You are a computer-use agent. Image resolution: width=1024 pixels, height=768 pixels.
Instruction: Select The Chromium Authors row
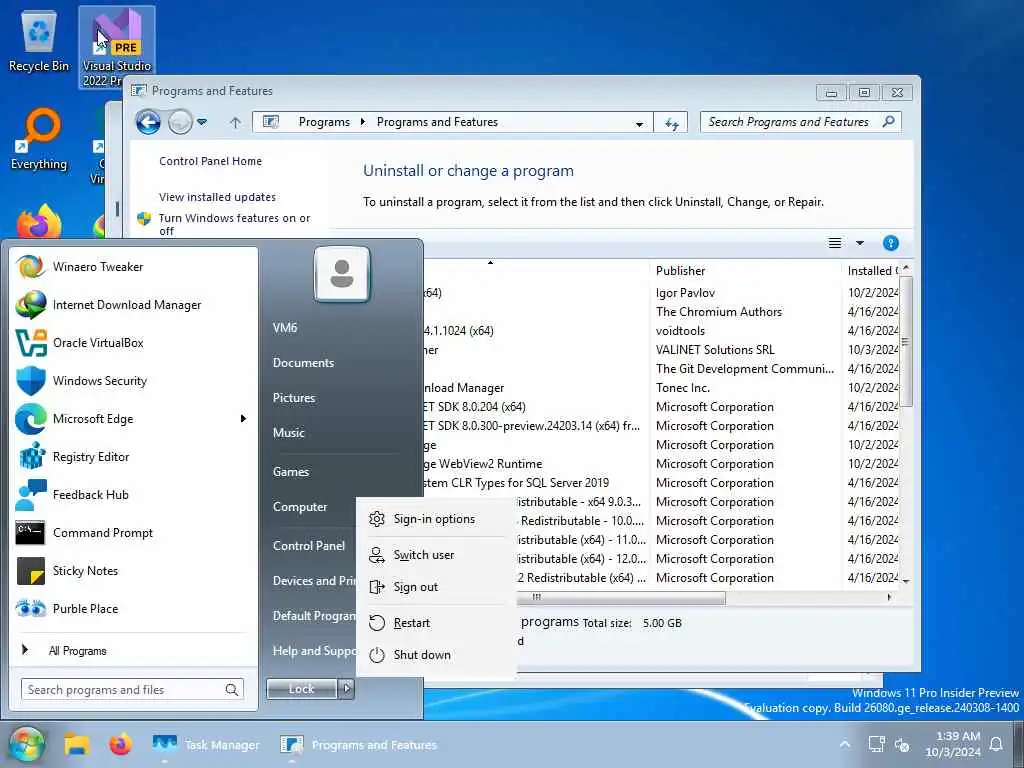(x=661, y=312)
